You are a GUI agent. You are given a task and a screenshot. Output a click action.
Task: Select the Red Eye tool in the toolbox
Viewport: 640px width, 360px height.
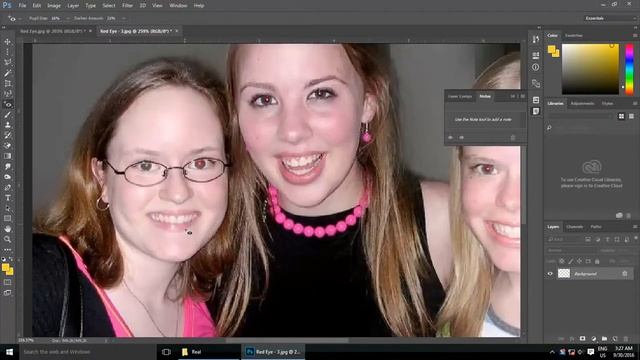(x=7, y=104)
